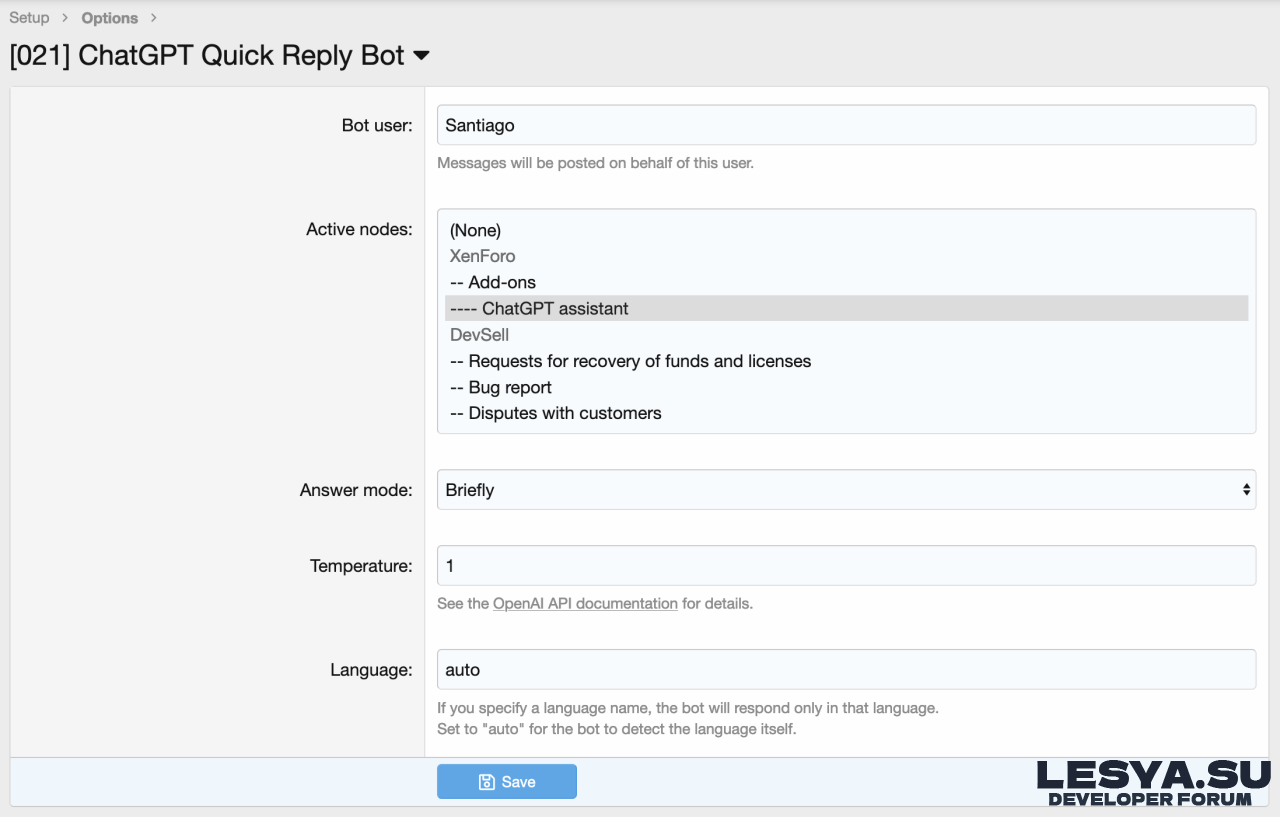Open the OpenAI API documentation link
The height and width of the screenshot is (817, 1280).
pos(584,603)
